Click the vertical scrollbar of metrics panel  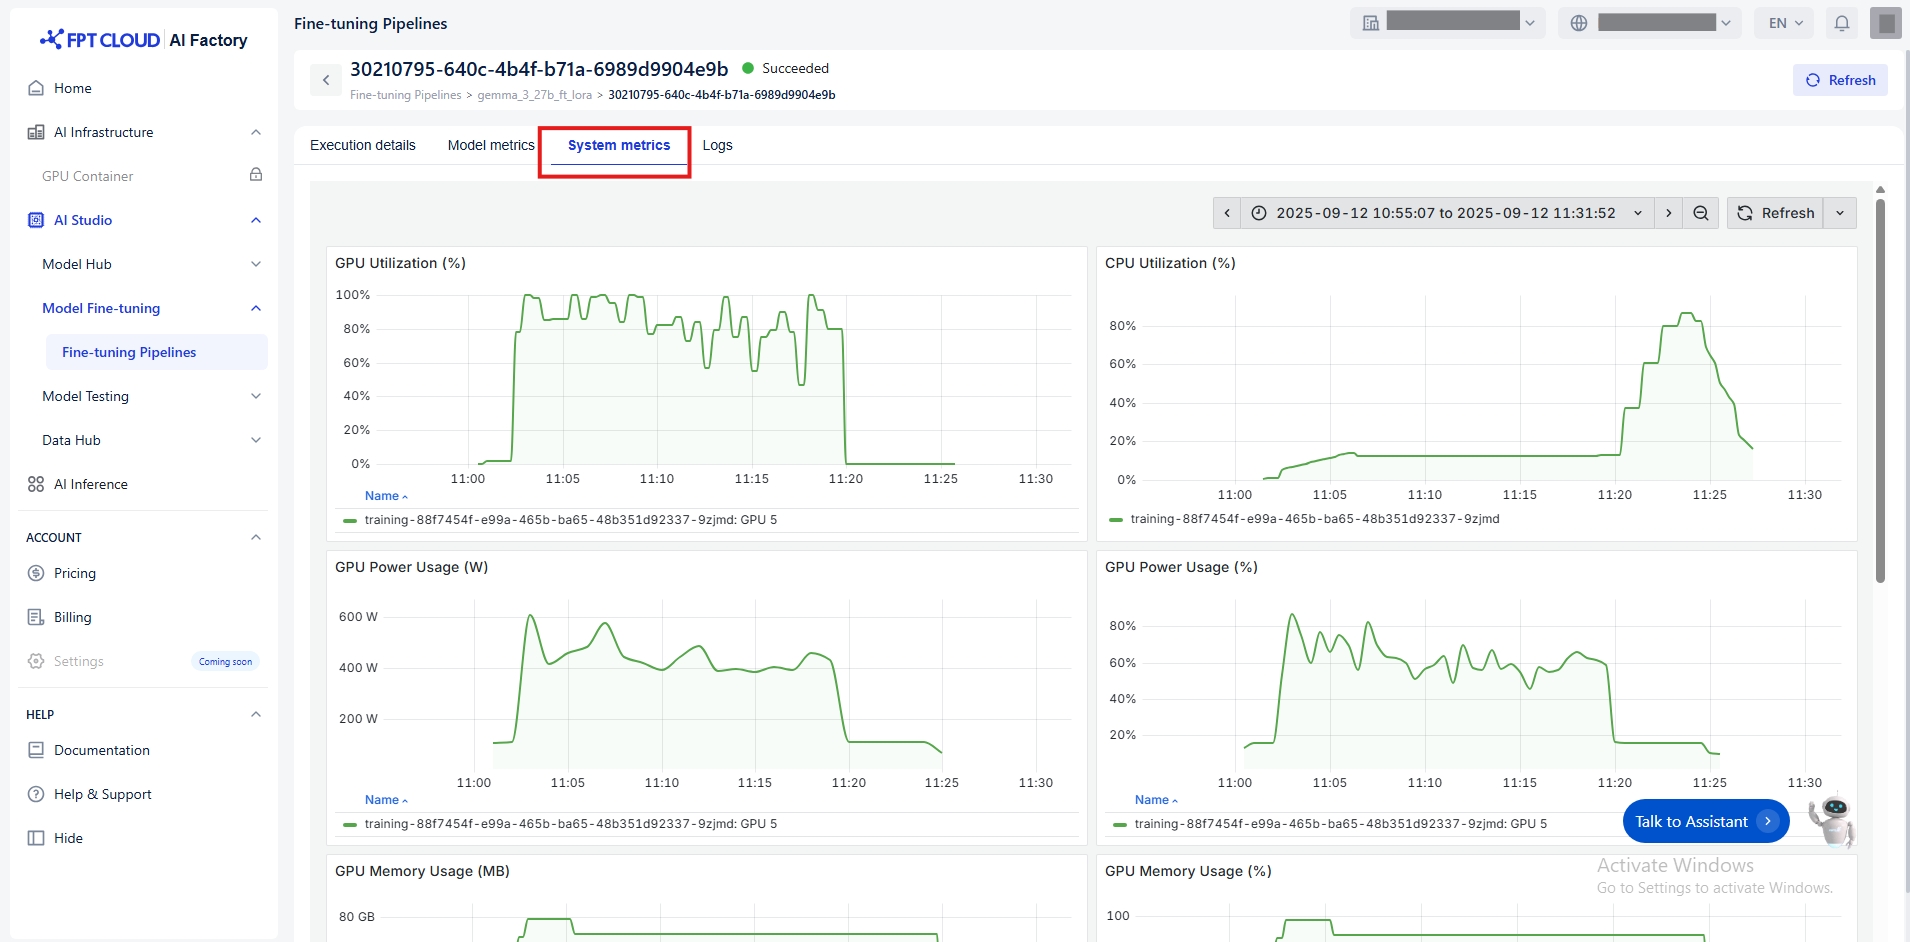pyautogui.click(x=1880, y=390)
